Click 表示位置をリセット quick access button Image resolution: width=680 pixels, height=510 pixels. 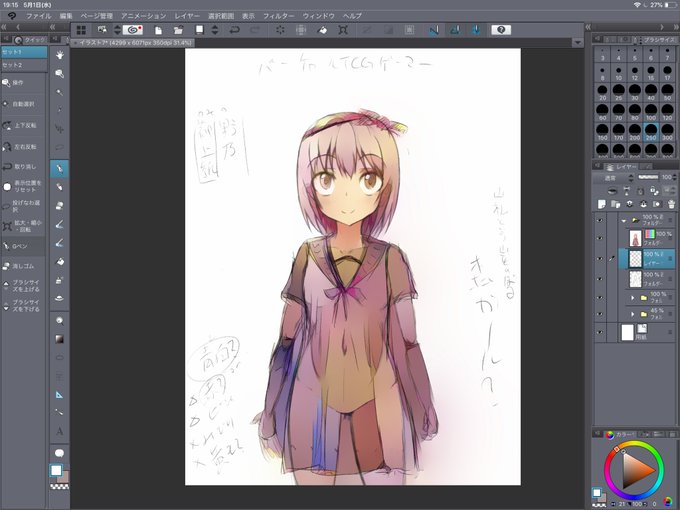click(x=23, y=186)
